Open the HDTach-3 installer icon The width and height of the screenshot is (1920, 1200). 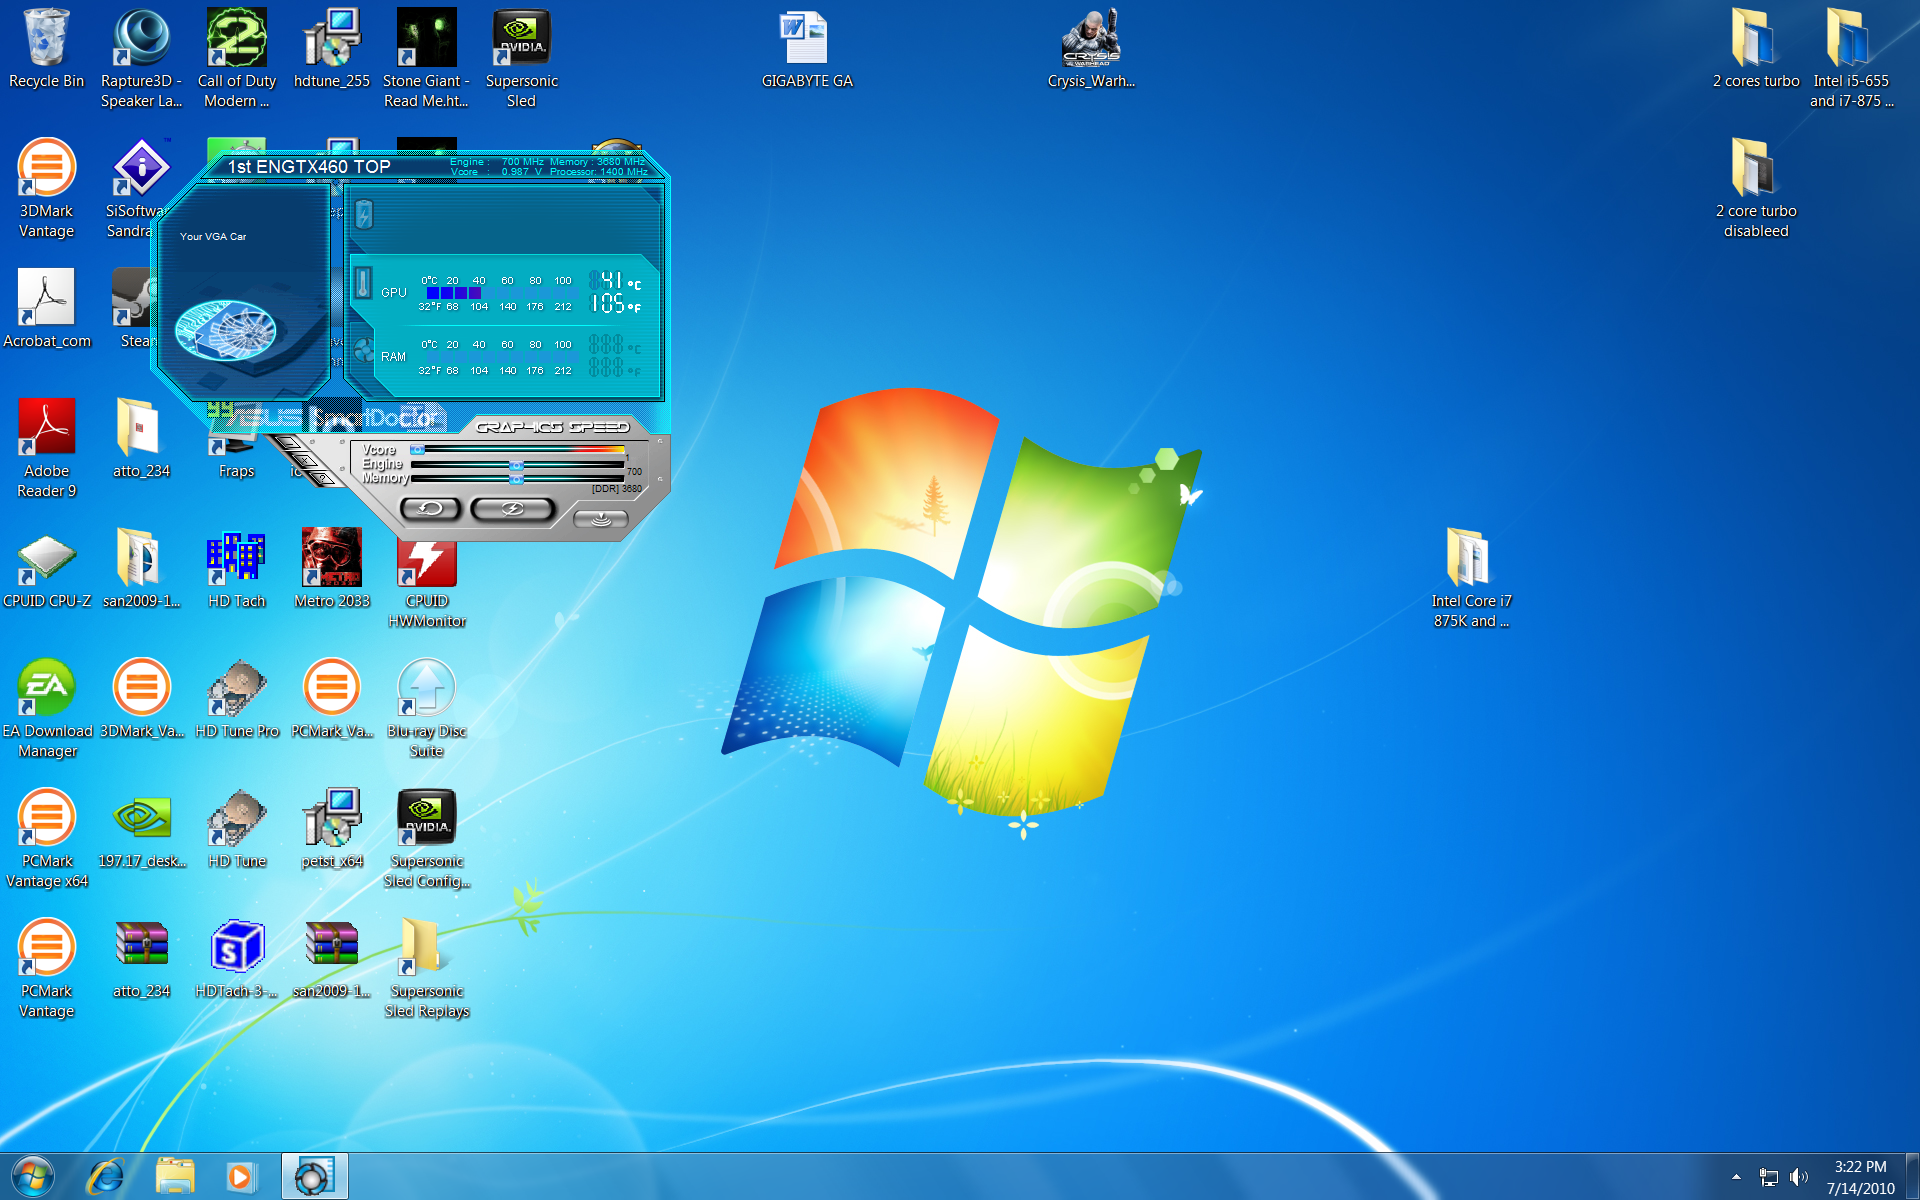(x=237, y=958)
